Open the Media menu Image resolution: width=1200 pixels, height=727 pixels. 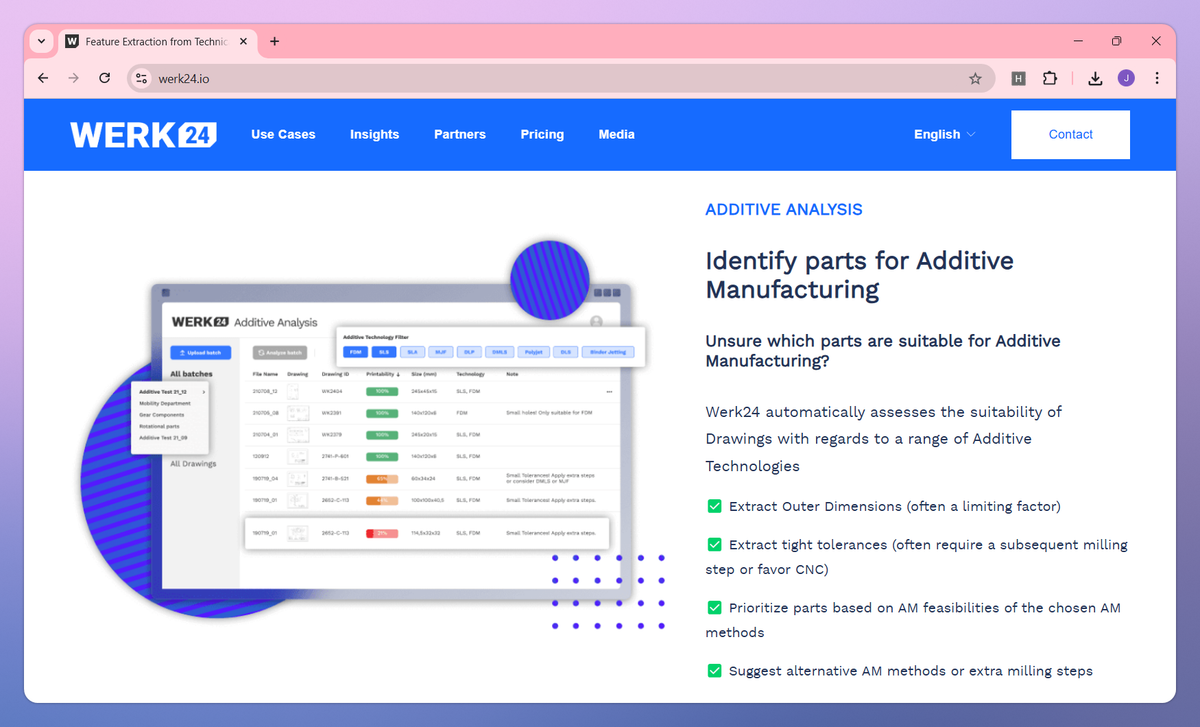(617, 134)
